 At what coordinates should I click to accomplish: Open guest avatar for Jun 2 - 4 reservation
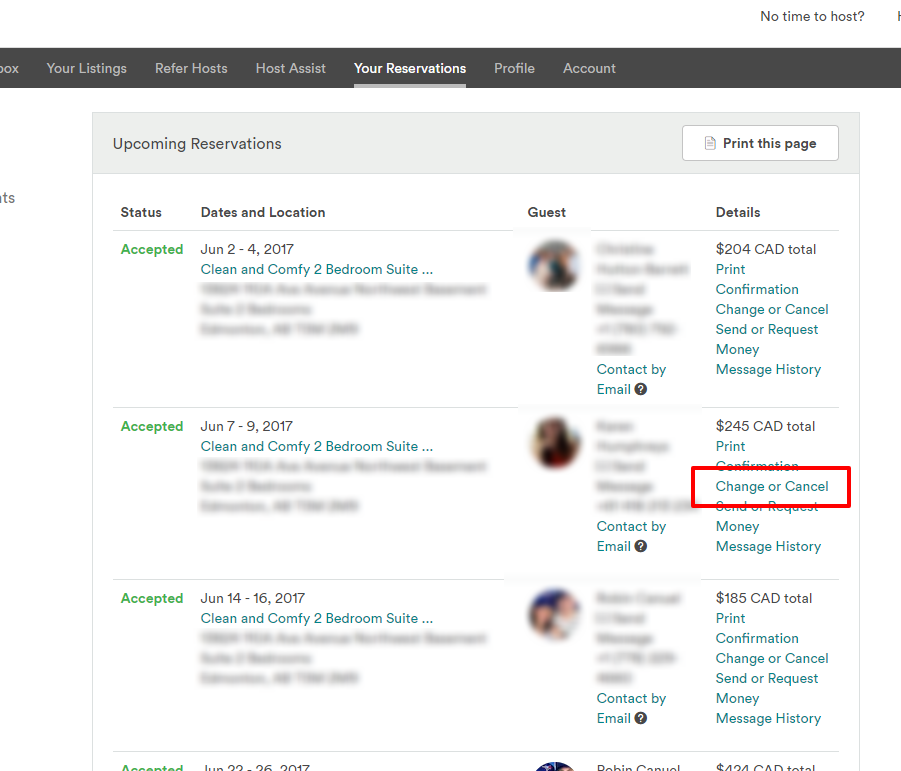pyautogui.click(x=554, y=266)
